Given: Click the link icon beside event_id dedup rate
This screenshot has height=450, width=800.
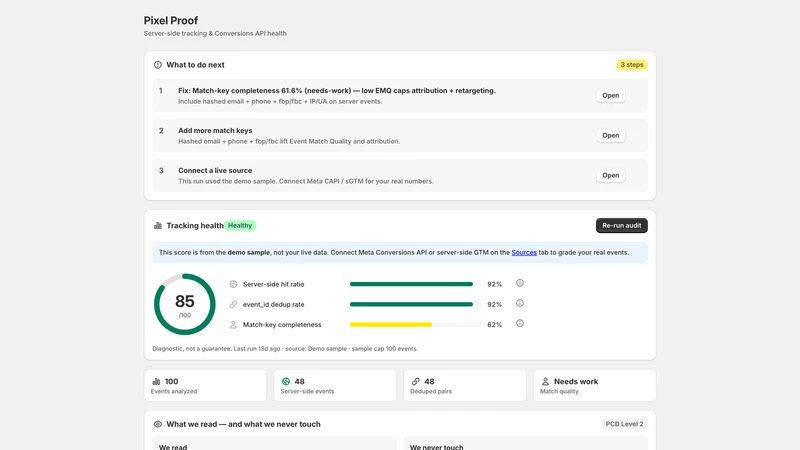Looking at the screenshot, I should coord(233,305).
